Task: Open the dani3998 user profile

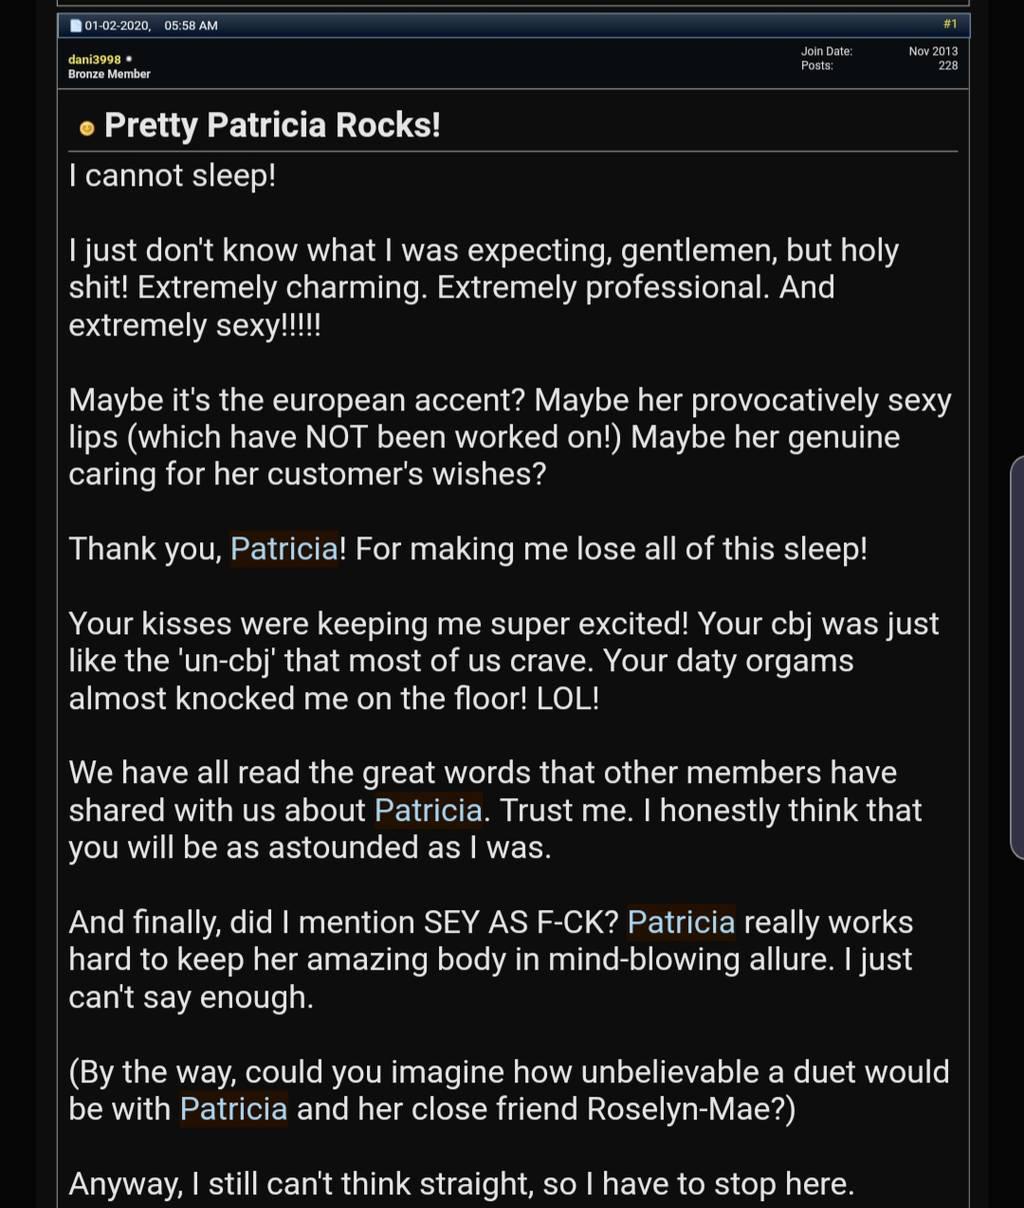Action: [94, 60]
